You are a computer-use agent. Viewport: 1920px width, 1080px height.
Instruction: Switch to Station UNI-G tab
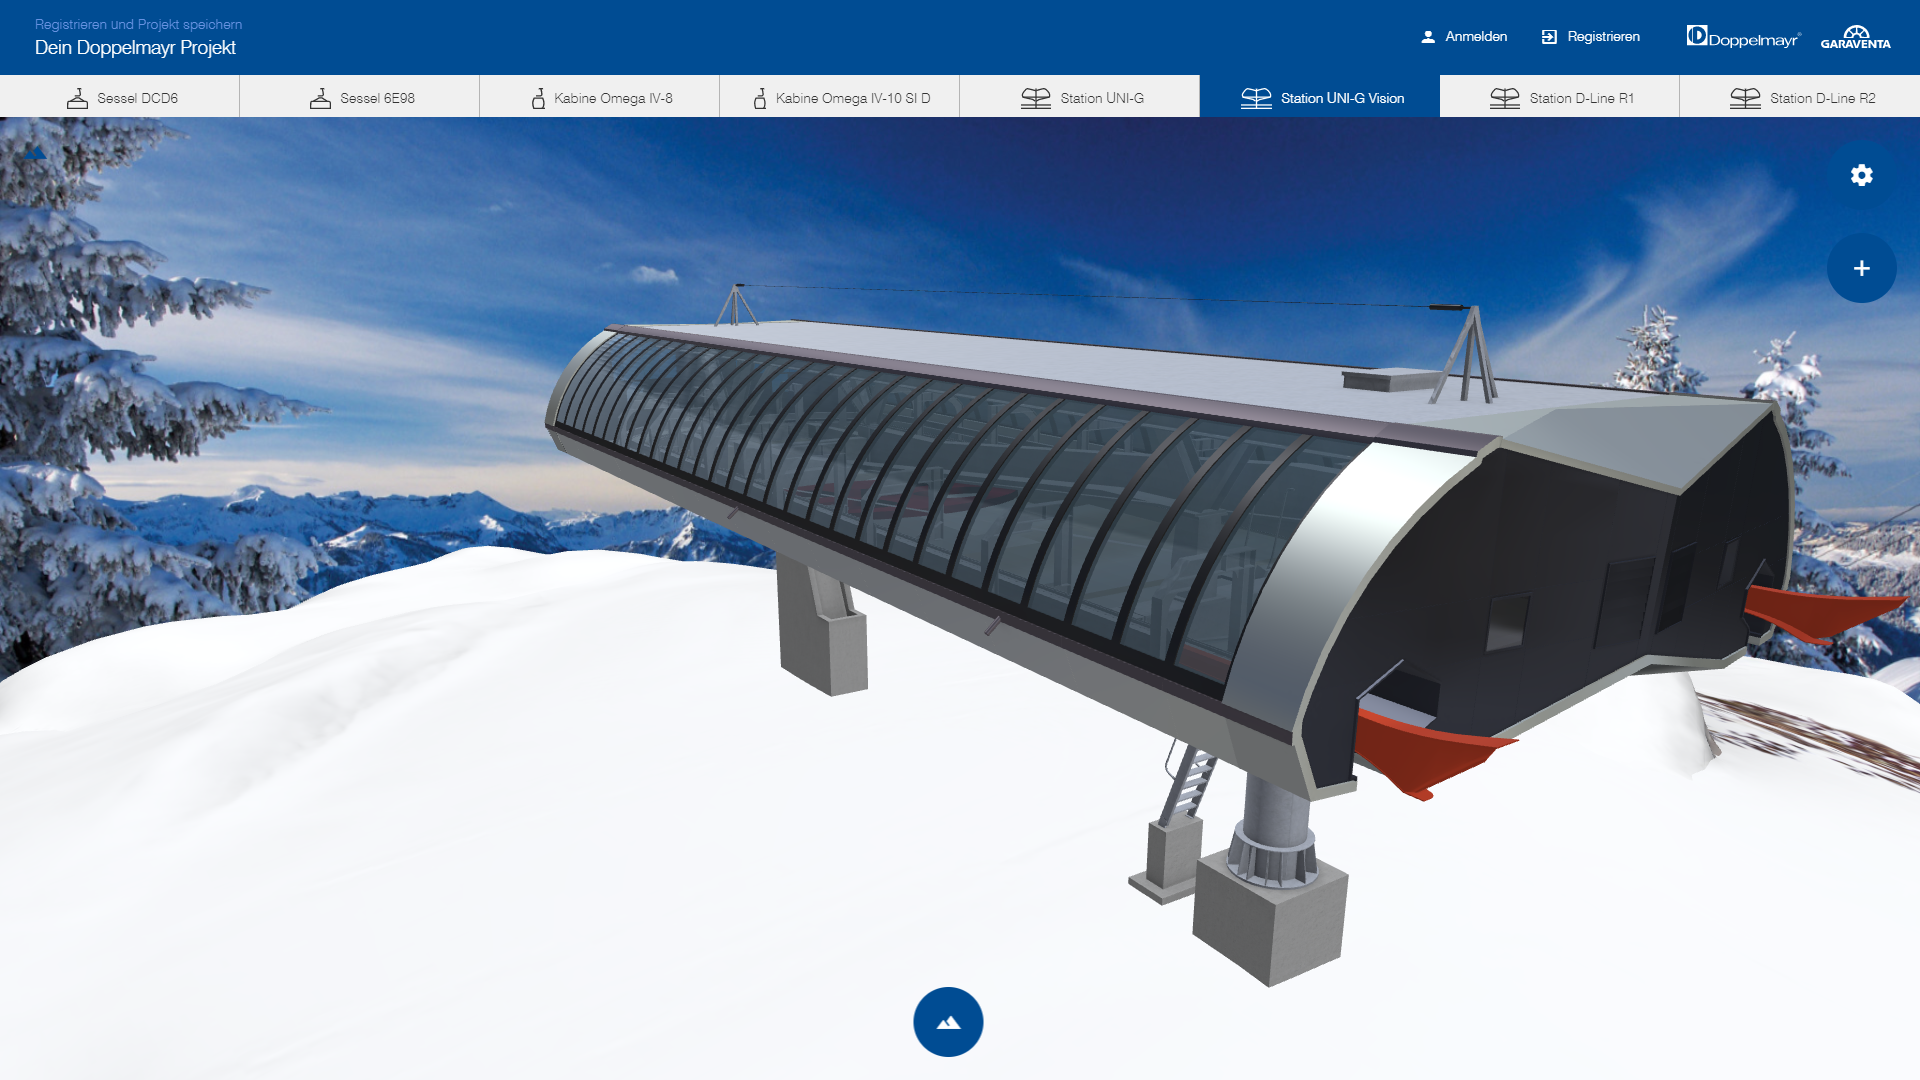click(x=1080, y=97)
